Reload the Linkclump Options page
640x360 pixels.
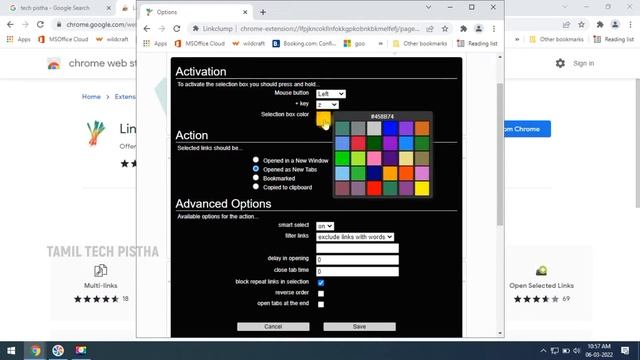coord(176,29)
